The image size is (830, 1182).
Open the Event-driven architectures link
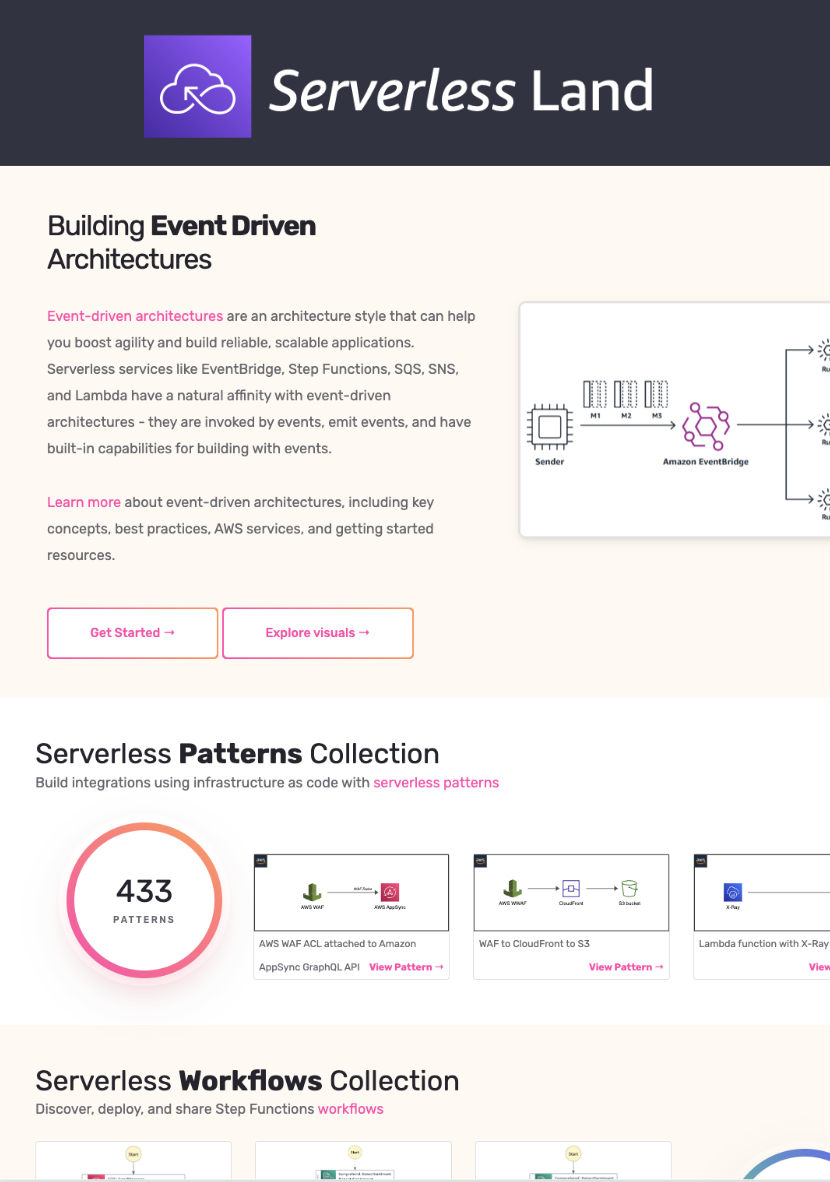(135, 316)
